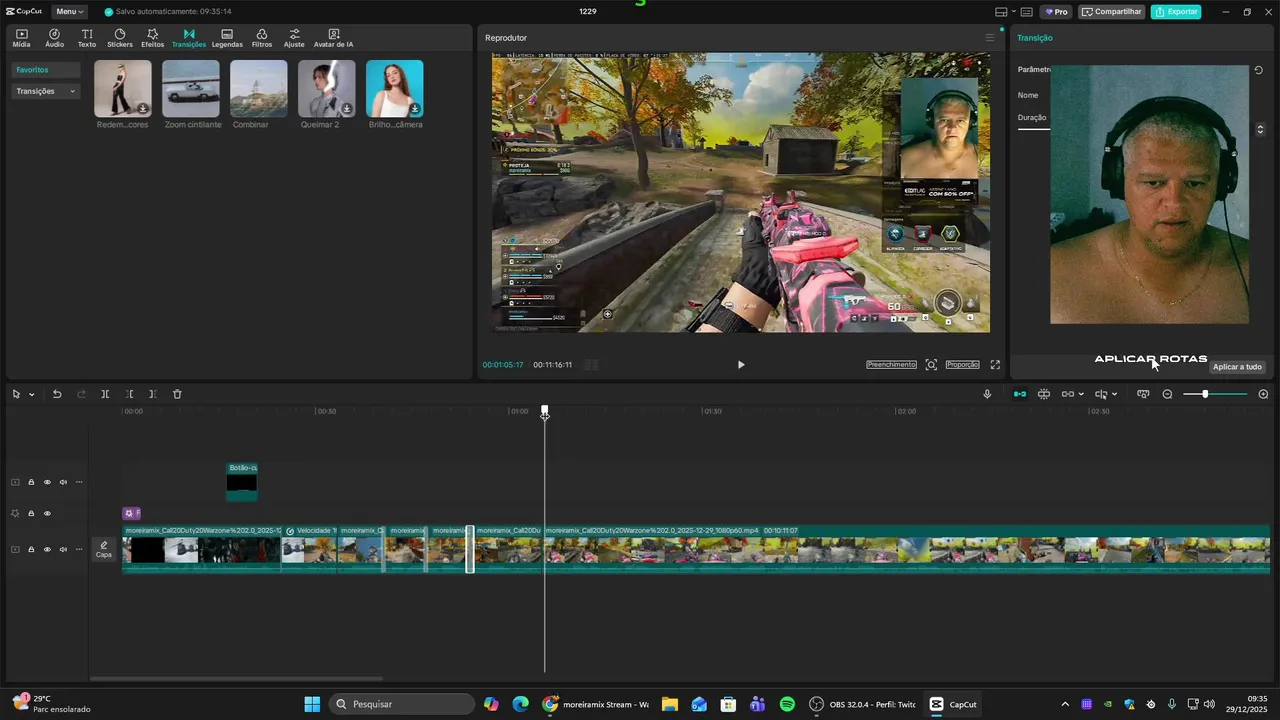1280x720 pixels.
Task: Open the selection tool dropdown arrow
Action: point(31,394)
